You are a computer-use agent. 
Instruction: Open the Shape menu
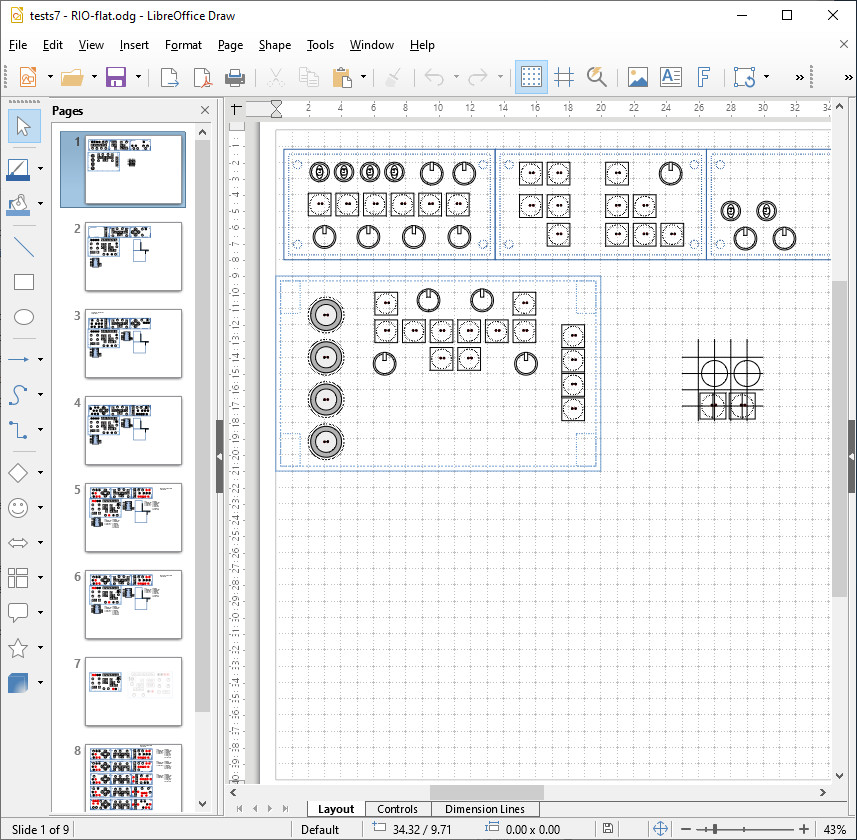274,45
